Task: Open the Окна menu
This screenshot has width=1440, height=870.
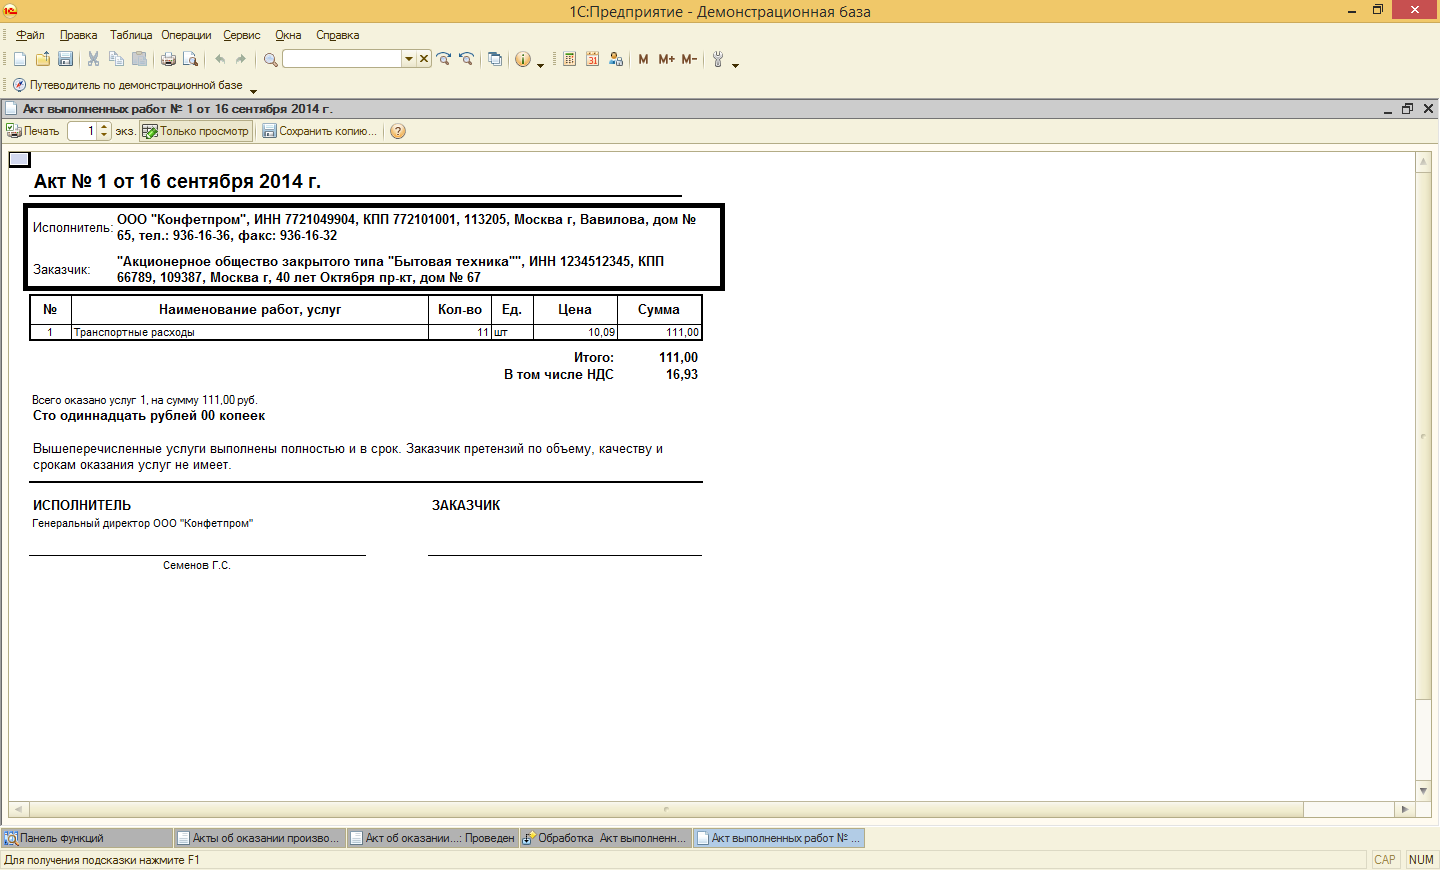Action: (x=288, y=35)
